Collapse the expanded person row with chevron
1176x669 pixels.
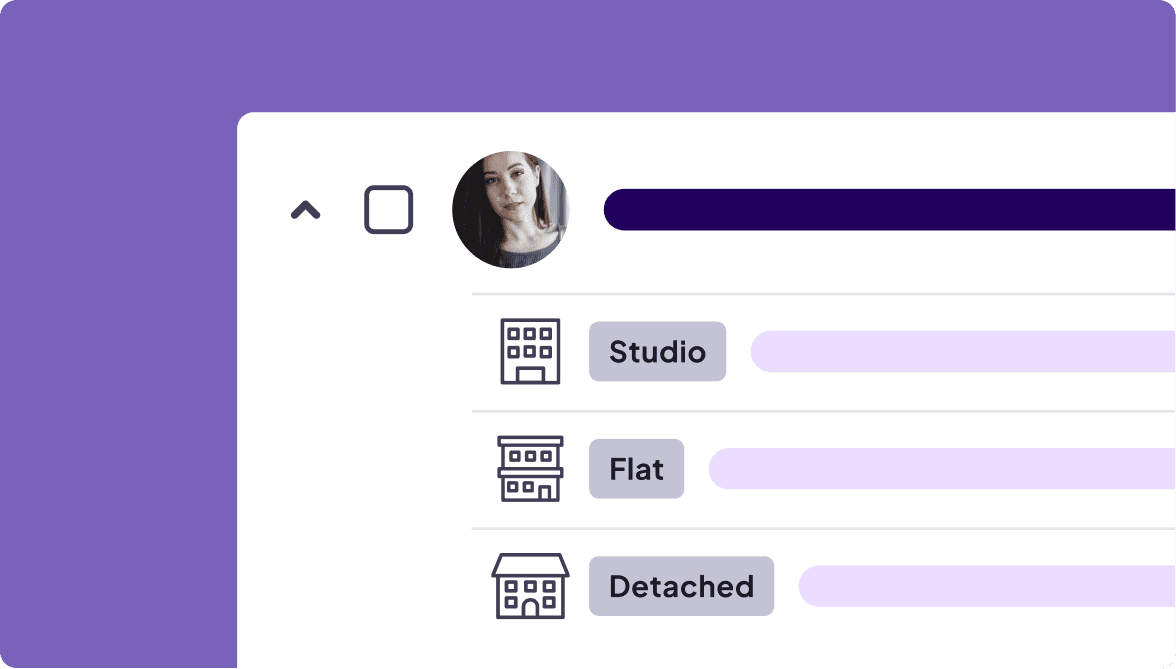[x=305, y=210]
